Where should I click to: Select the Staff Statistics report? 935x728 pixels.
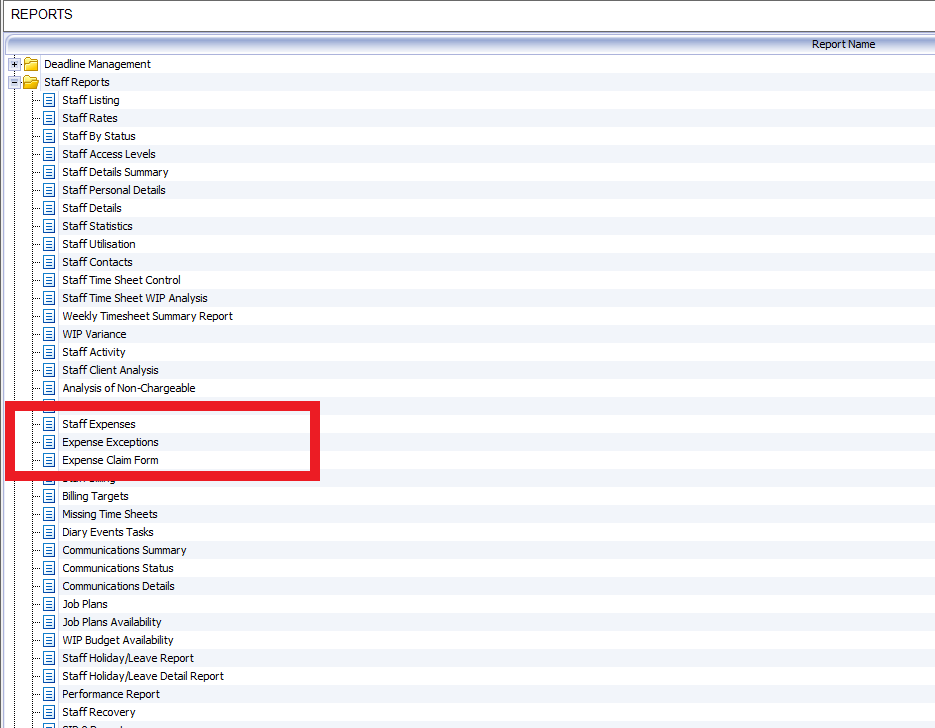pos(97,226)
